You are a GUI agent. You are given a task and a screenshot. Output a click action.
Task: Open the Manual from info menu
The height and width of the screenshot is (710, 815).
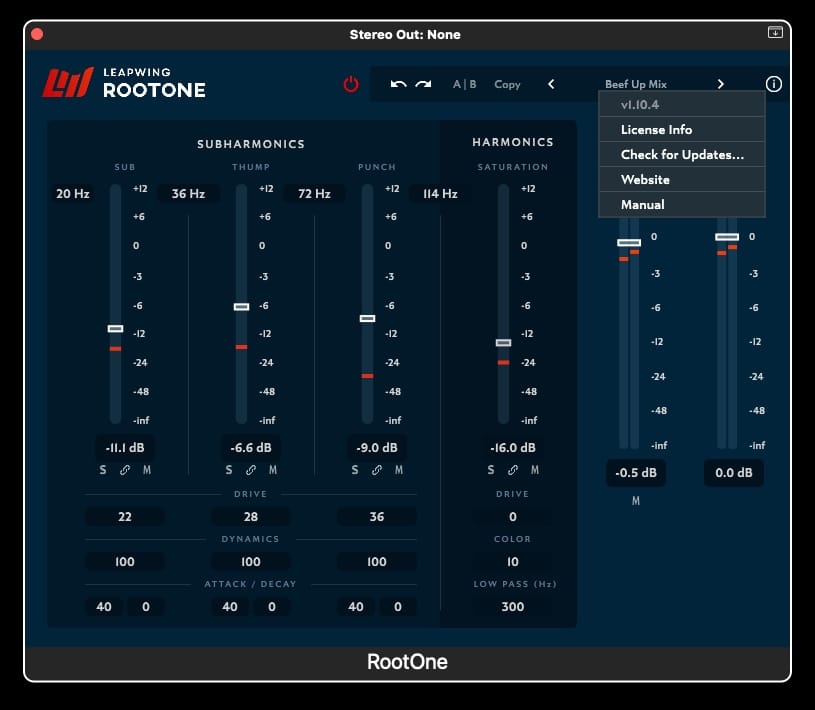tap(682, 204)
